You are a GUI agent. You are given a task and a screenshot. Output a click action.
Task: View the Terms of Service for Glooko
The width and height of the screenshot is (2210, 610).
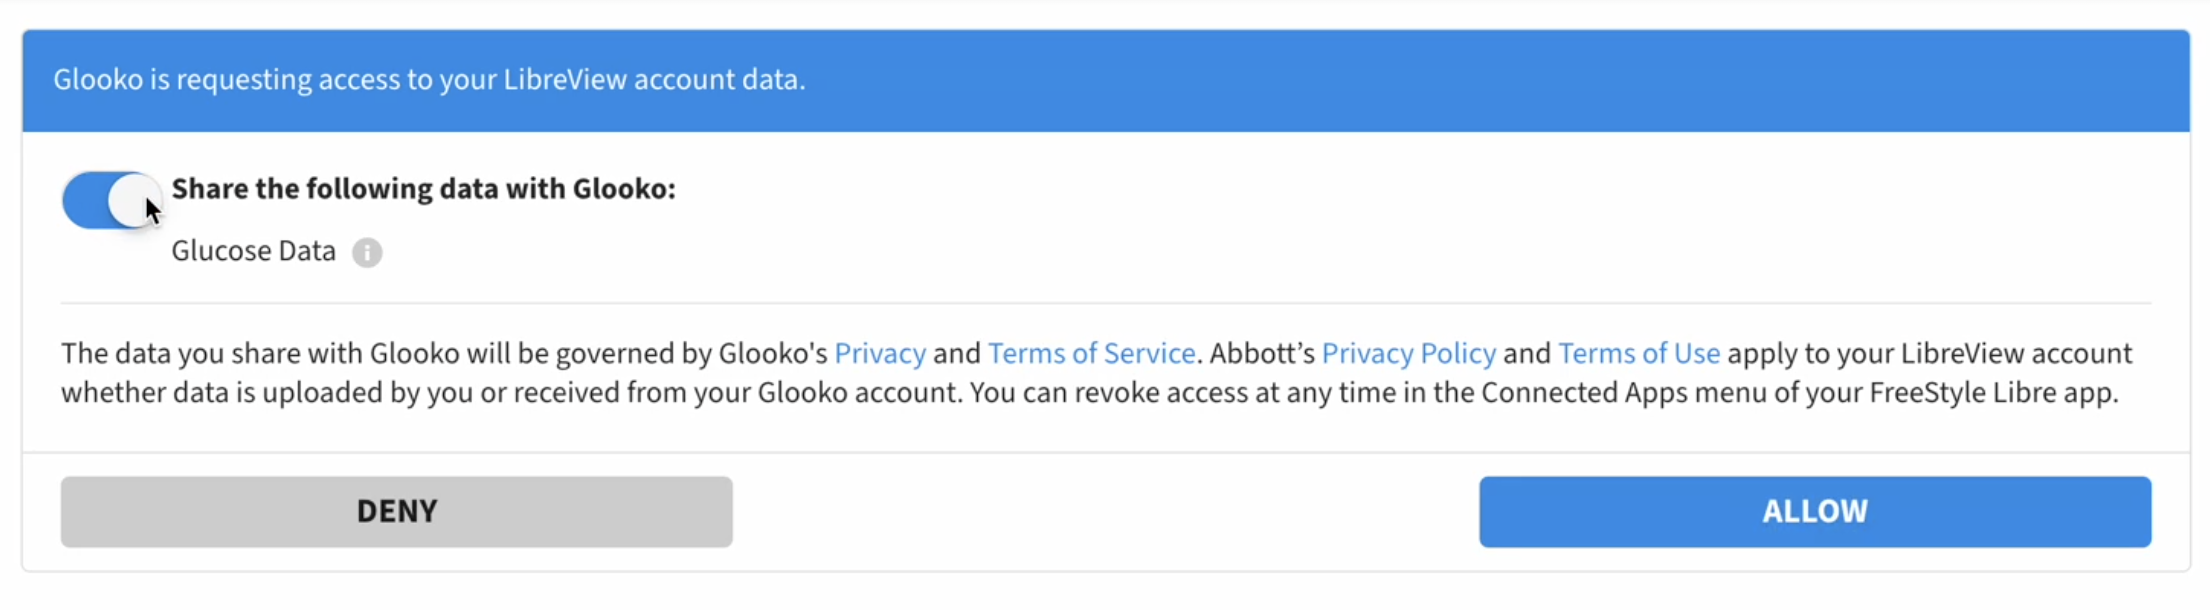1091,353
